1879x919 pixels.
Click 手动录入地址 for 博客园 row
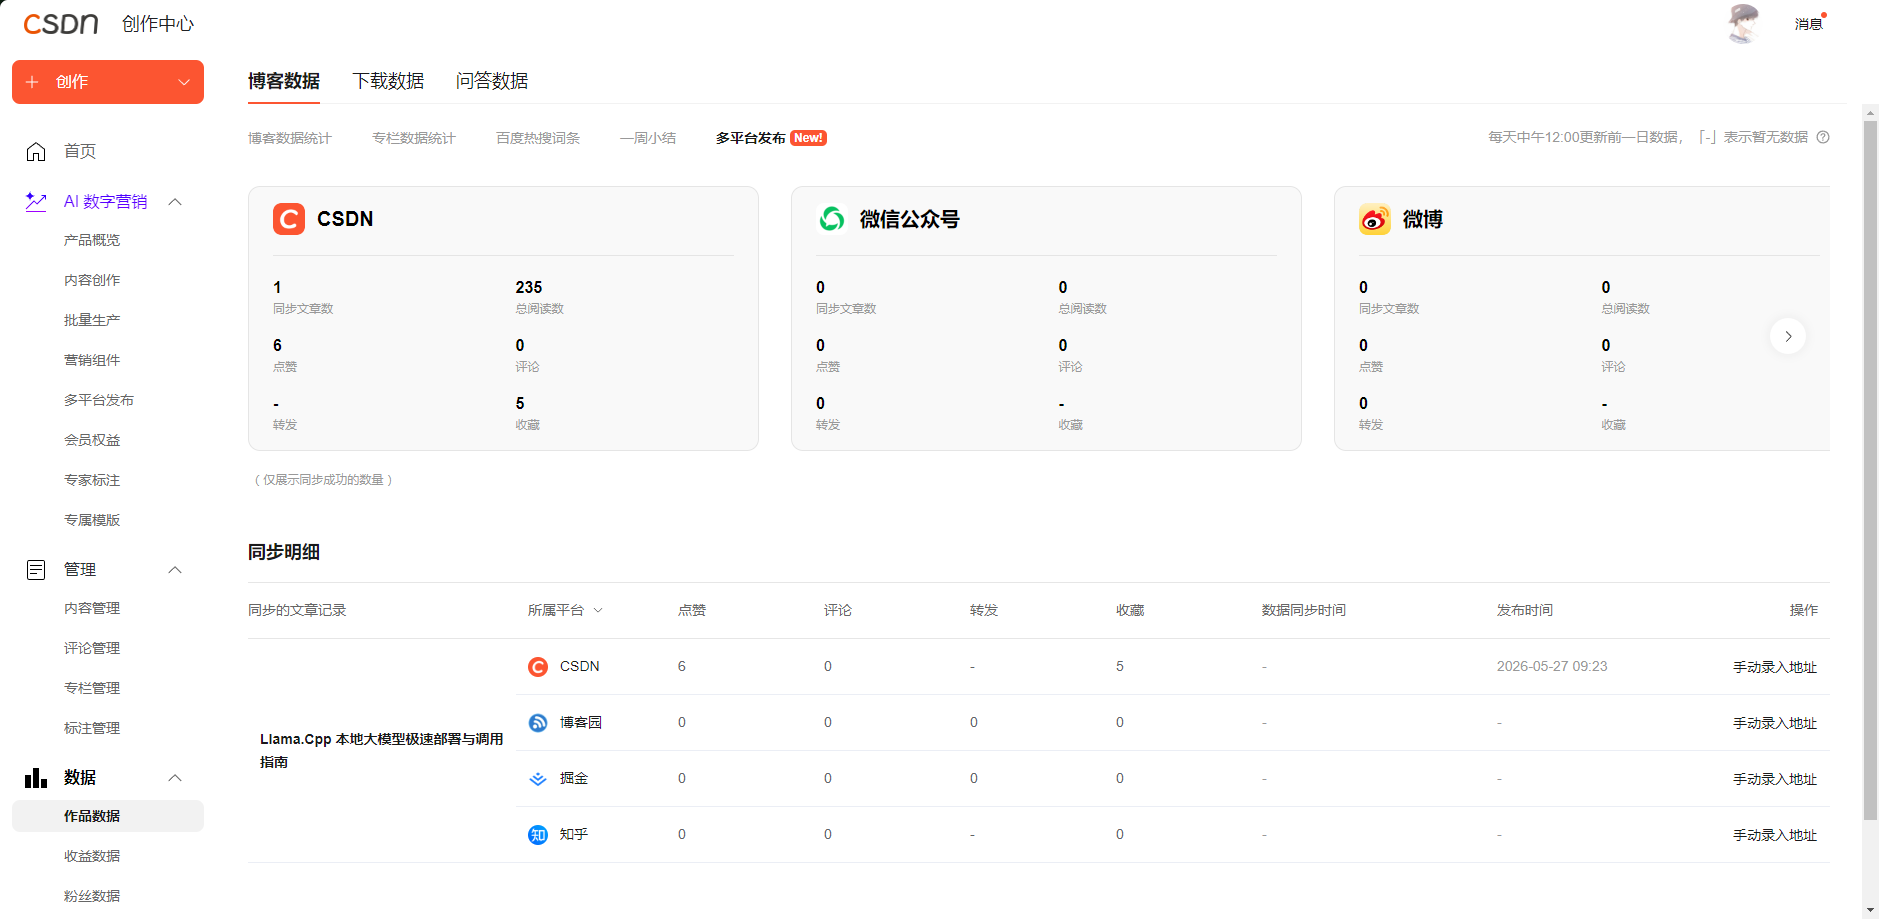point(1775,723)
